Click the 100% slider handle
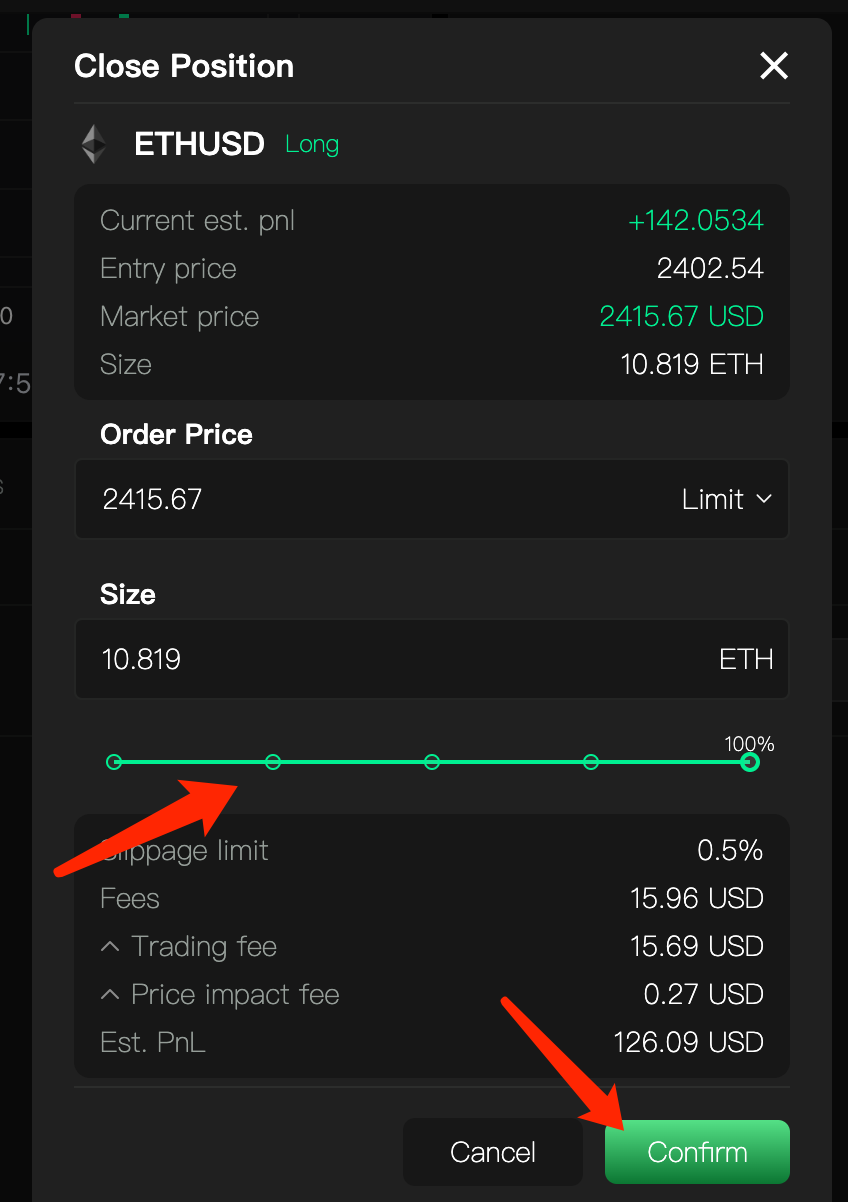Screen dimensions: 848x1202 (x=750, y=762)
